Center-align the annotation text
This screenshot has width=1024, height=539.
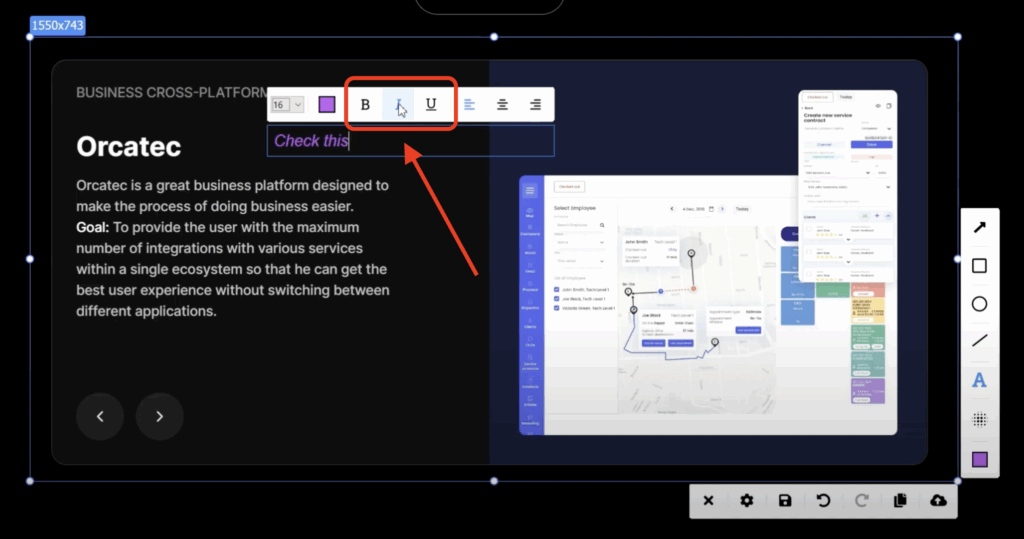(502, 105)
